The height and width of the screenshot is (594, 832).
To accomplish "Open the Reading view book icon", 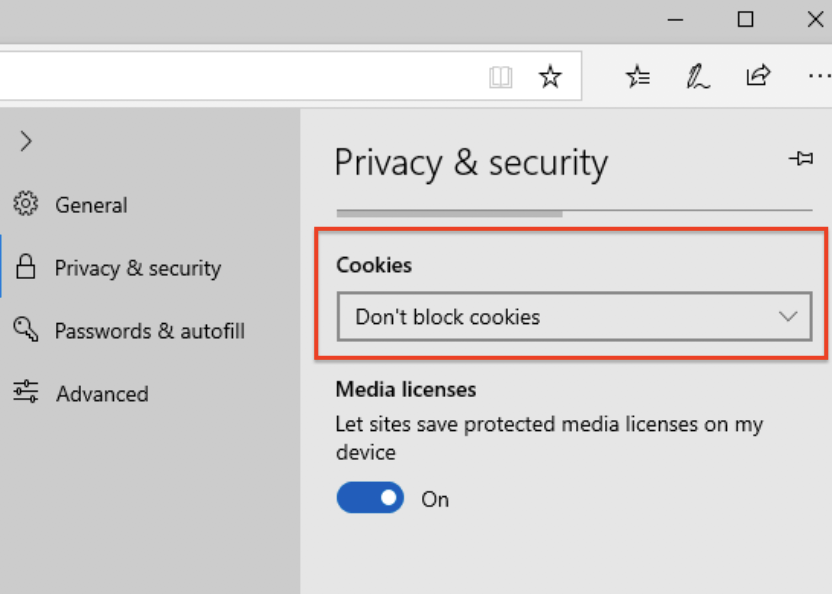I will point(500,76).
